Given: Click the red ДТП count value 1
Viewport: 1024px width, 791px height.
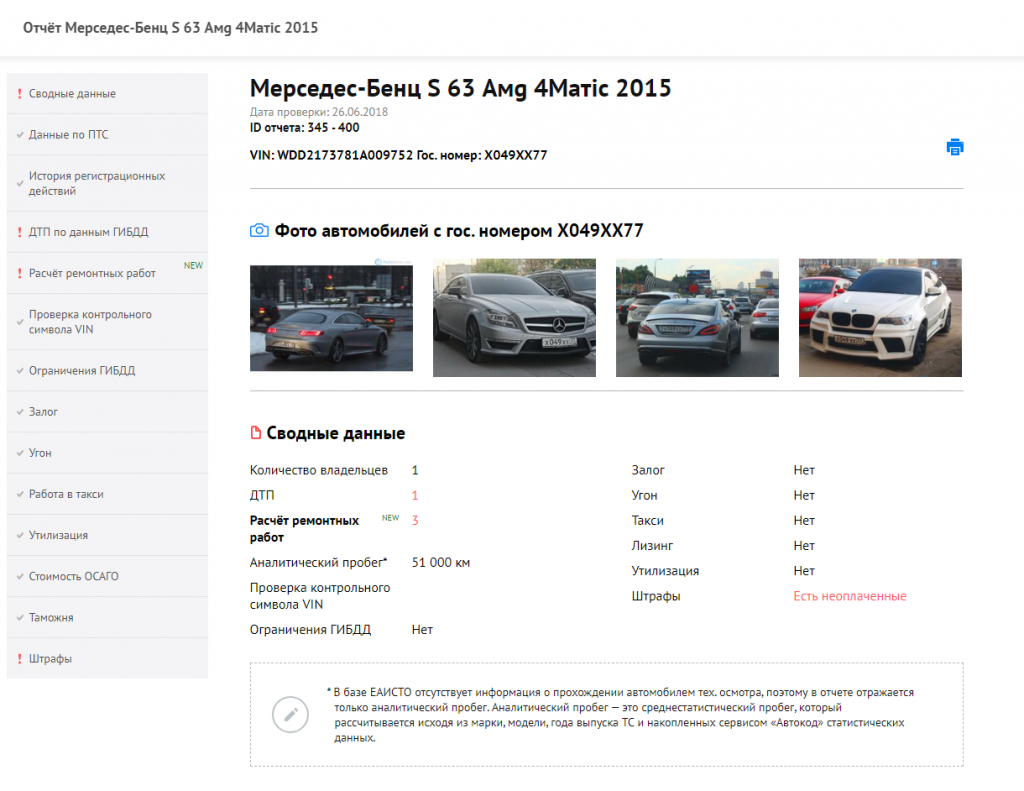Looking at the screenshot, I should pos(415,495).
